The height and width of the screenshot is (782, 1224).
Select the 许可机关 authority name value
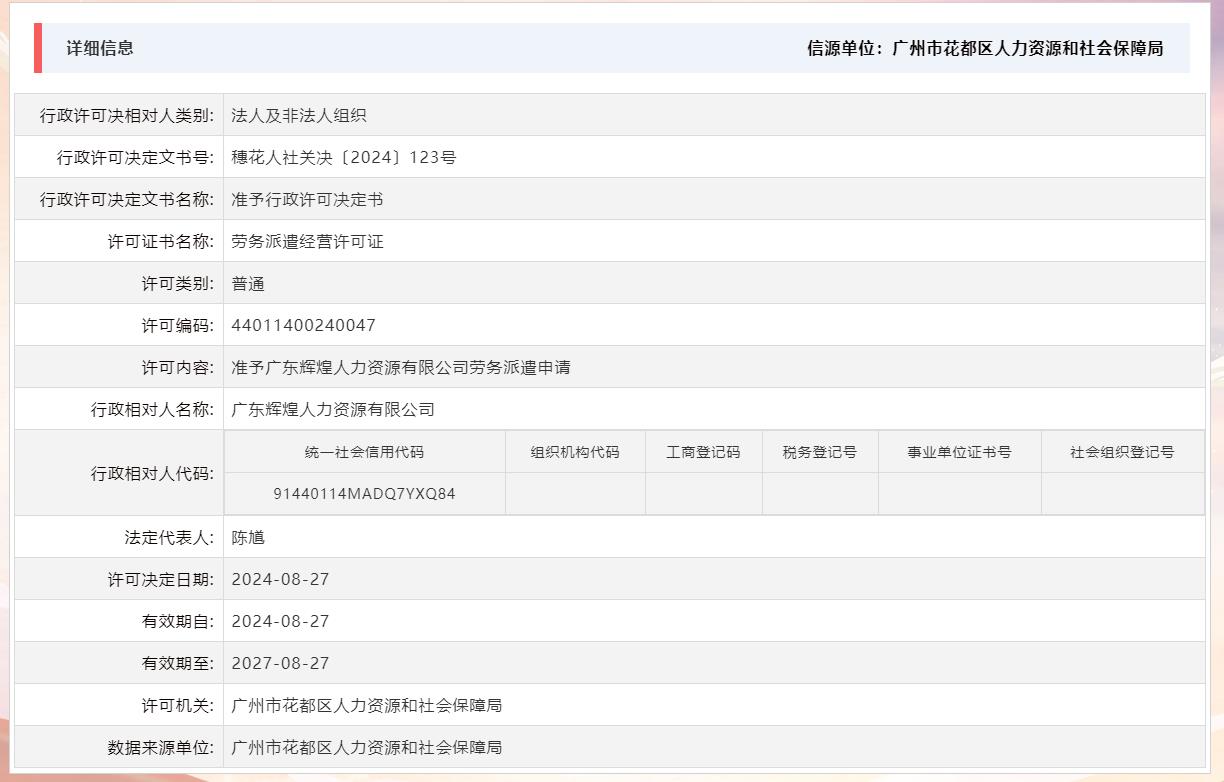pyautogui.click(x=366, y=705)
